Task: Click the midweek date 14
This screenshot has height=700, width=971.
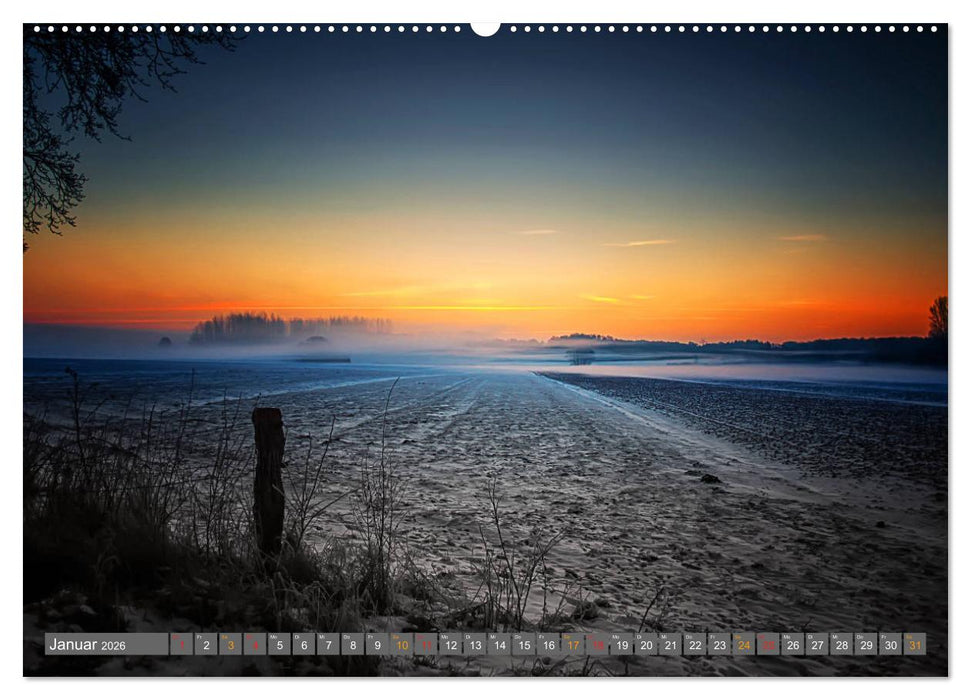Action: tap(499, 646)
